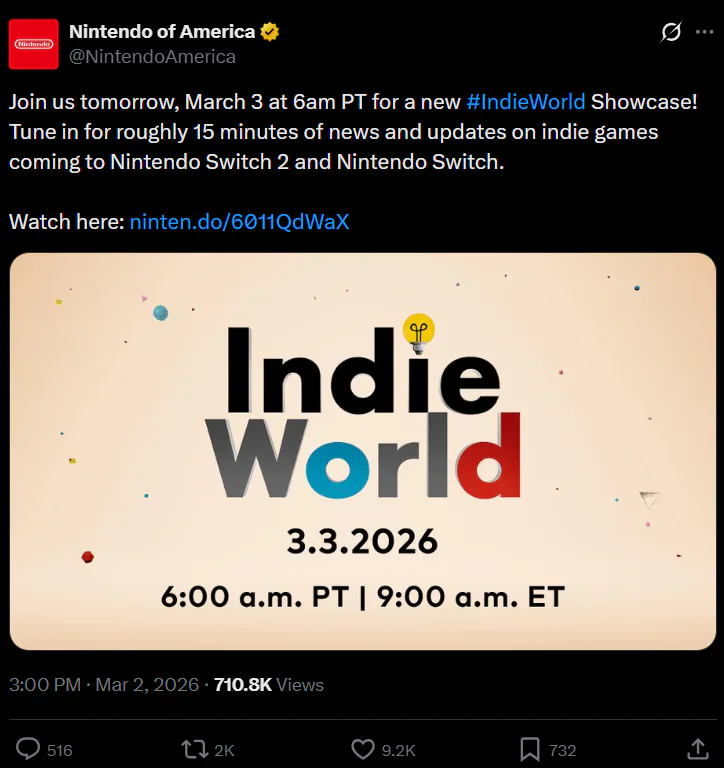Follow the ninten.do/6011QdWaX link

[x=239, y=221]
